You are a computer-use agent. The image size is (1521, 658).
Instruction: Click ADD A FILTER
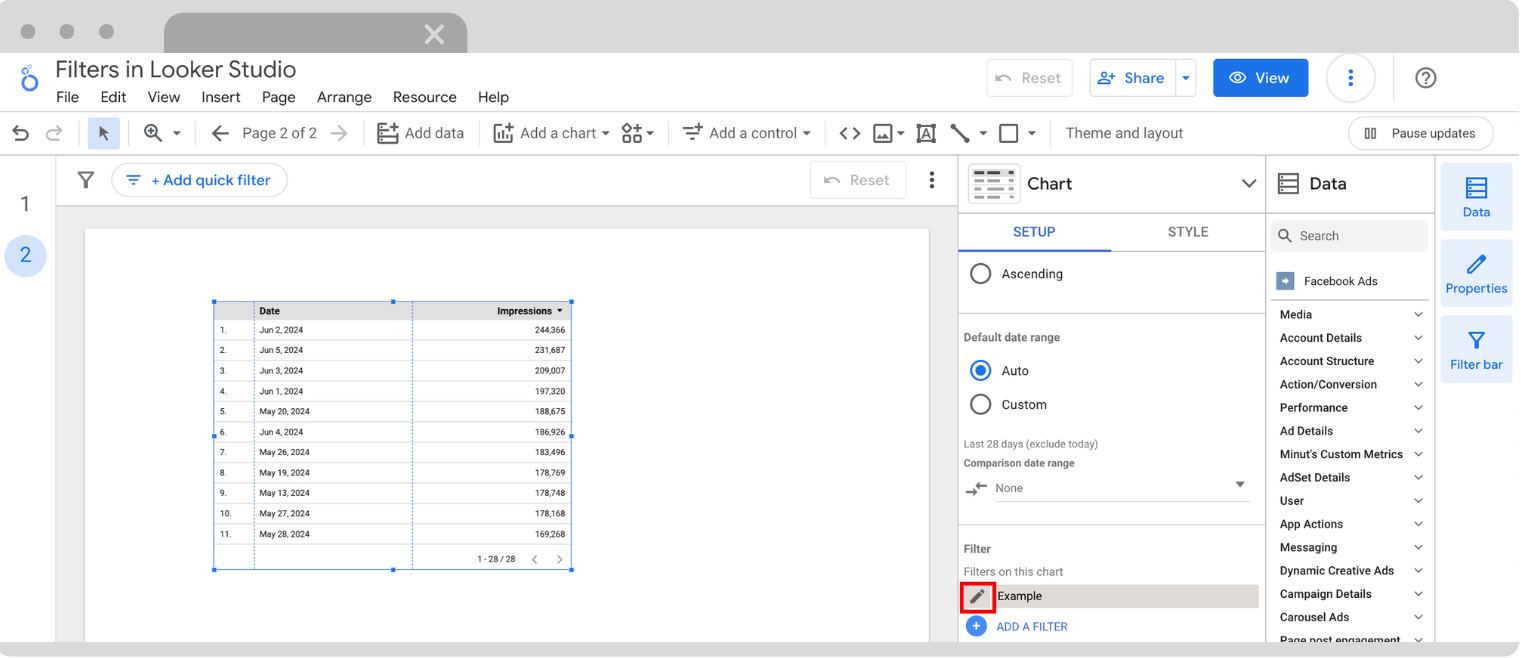point(1031,626)
